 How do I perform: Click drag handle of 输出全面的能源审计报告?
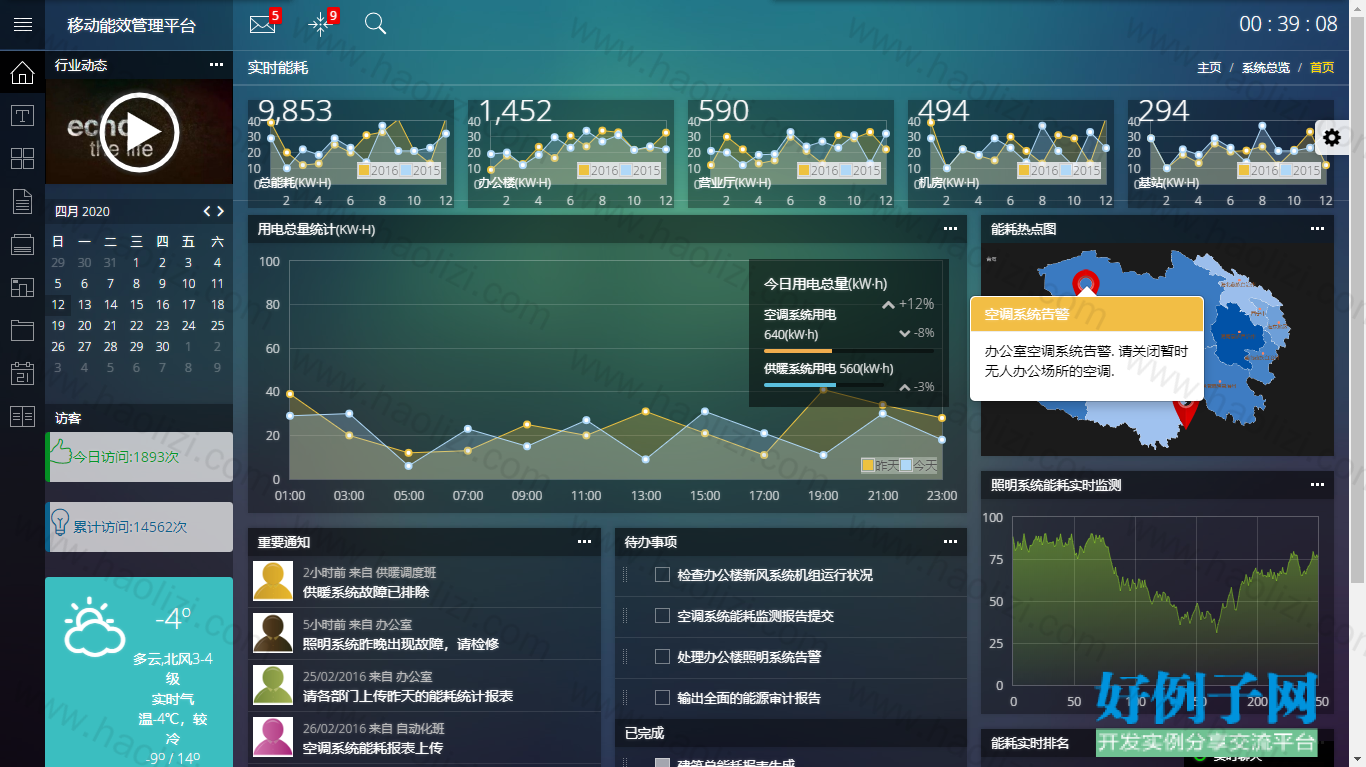[x=627, y=698]
